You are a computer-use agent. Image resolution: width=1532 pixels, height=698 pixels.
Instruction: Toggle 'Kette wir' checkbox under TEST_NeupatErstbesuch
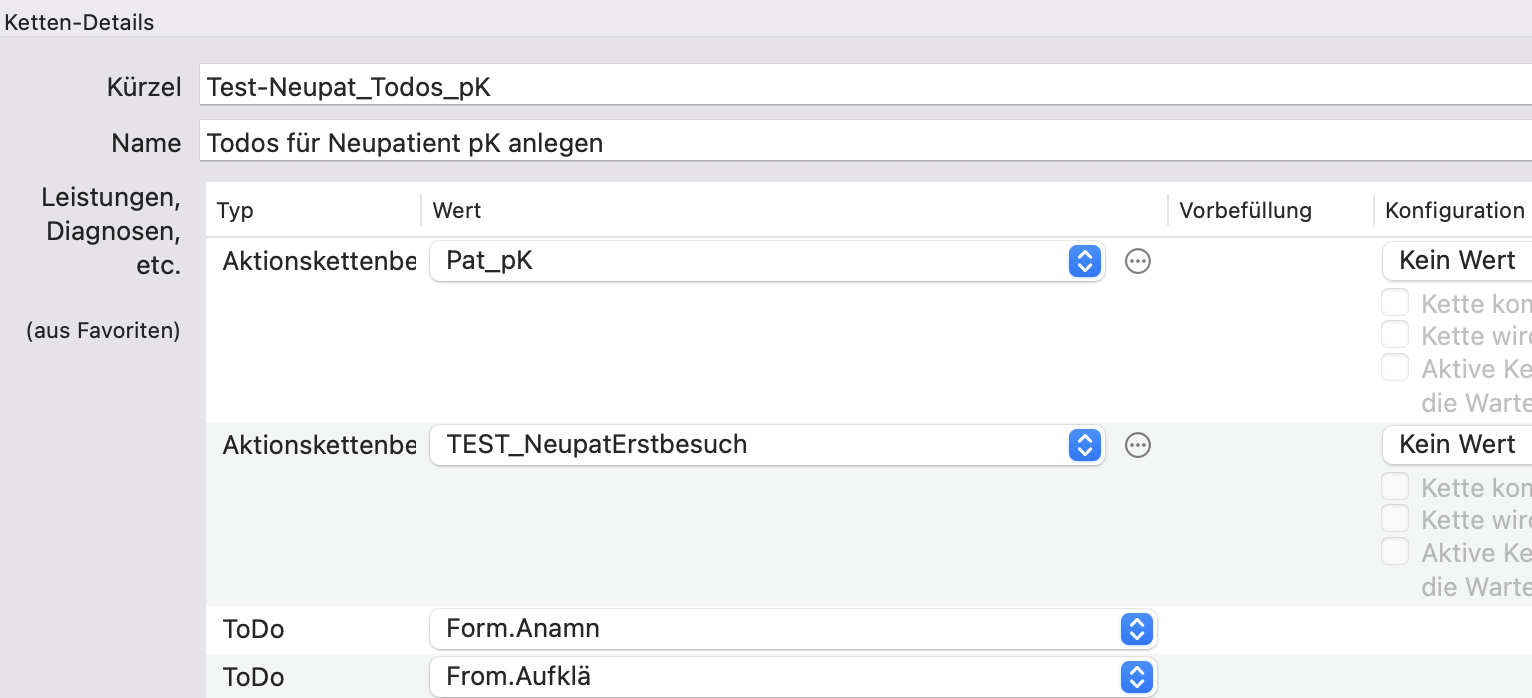click(1395, 518)
